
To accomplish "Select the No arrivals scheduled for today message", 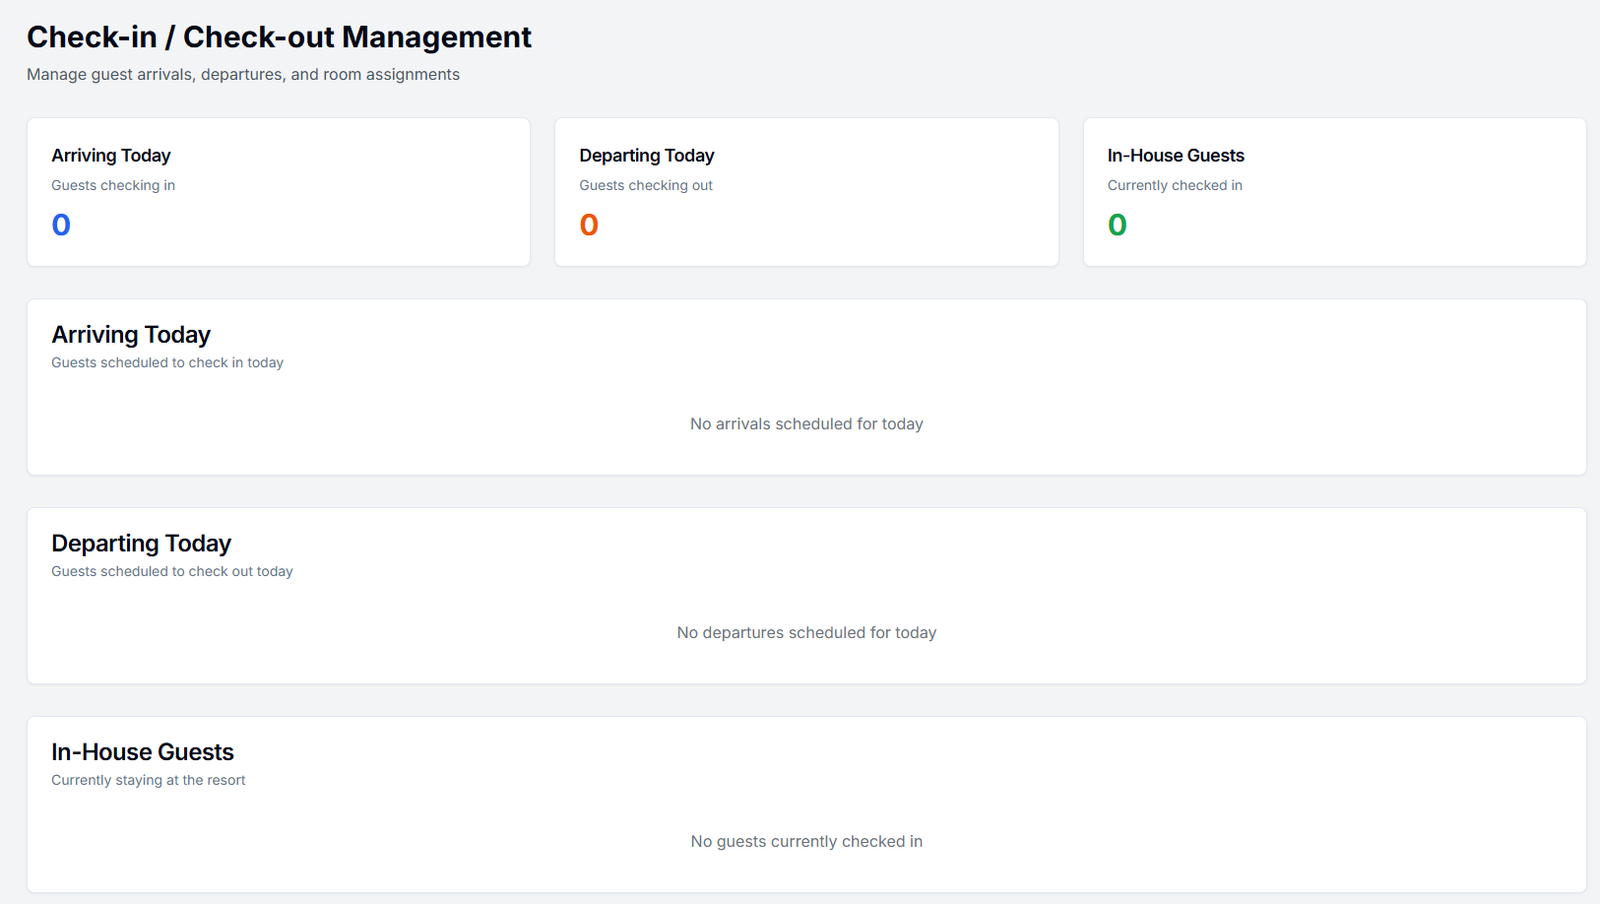I will pyautogui.click(x=806, y=423).
